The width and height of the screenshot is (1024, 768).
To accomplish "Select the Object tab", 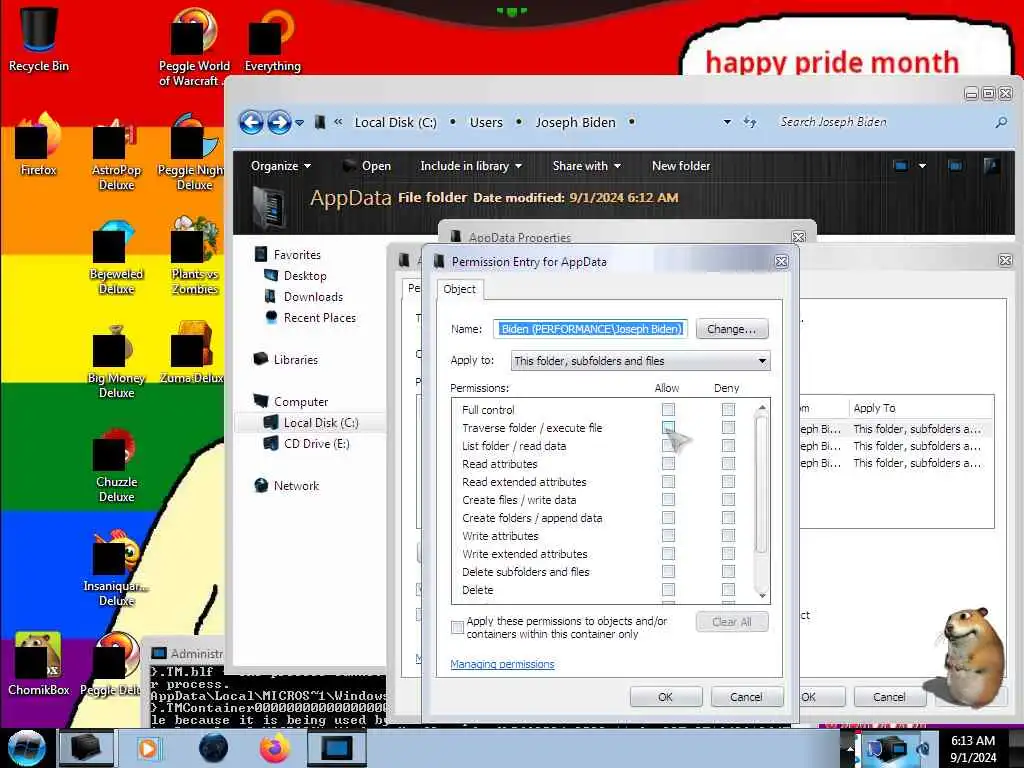I will coord(460,289).
